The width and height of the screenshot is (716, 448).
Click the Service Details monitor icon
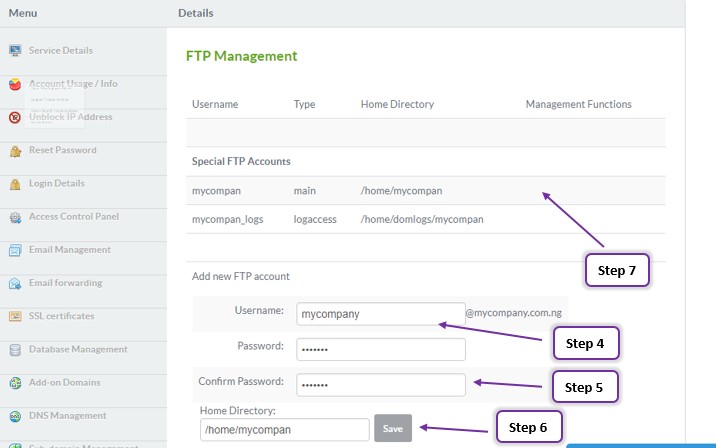[15, 51]
